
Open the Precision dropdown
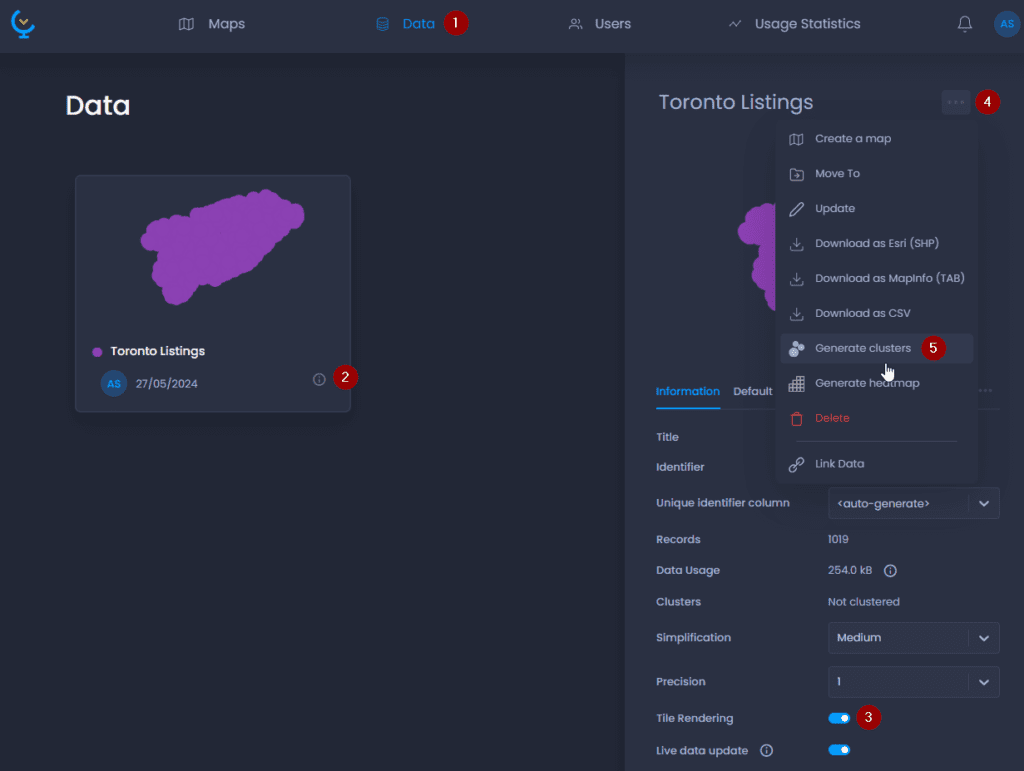coord(914,682)
